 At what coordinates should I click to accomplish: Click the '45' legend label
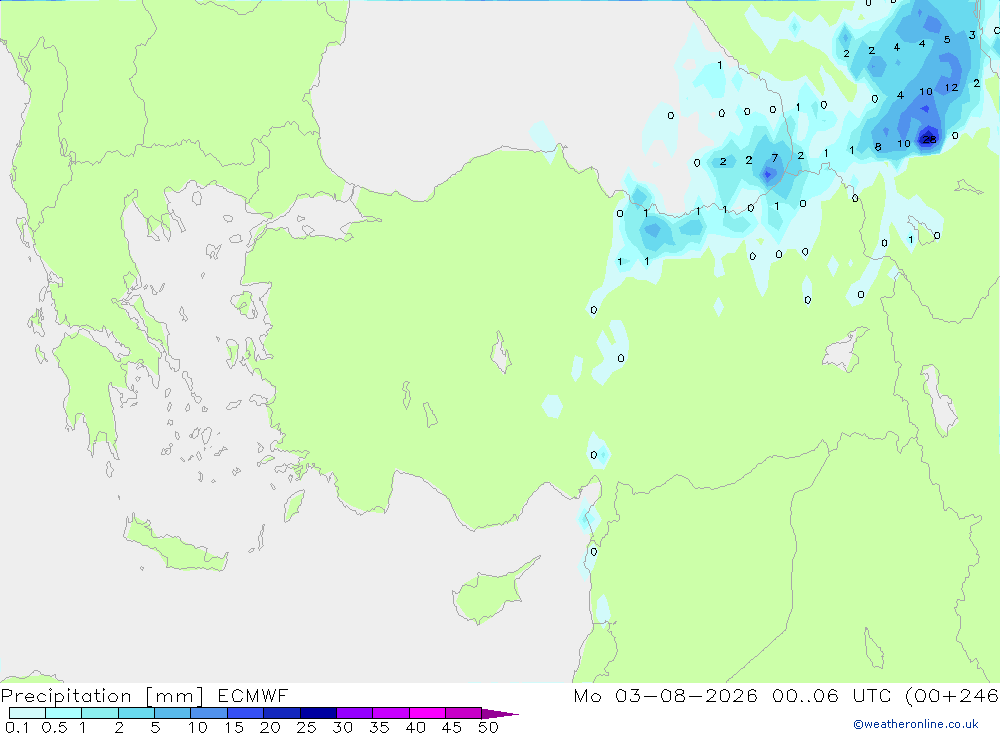[452, 727]
